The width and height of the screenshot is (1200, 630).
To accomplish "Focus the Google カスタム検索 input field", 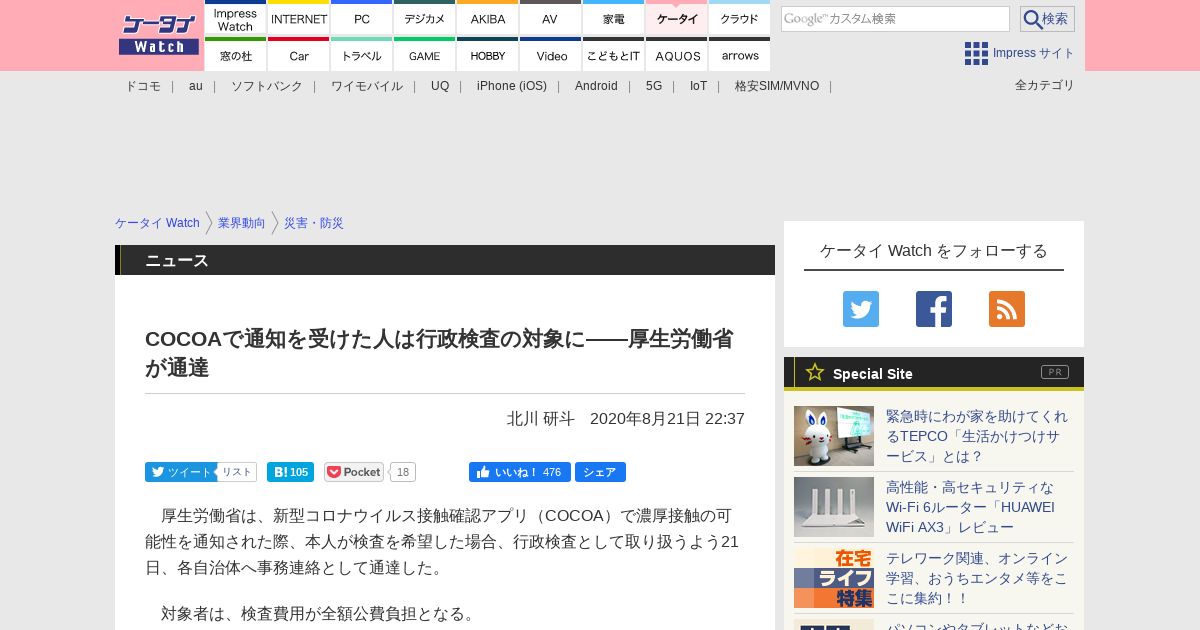I will click(x=895, y=19).
